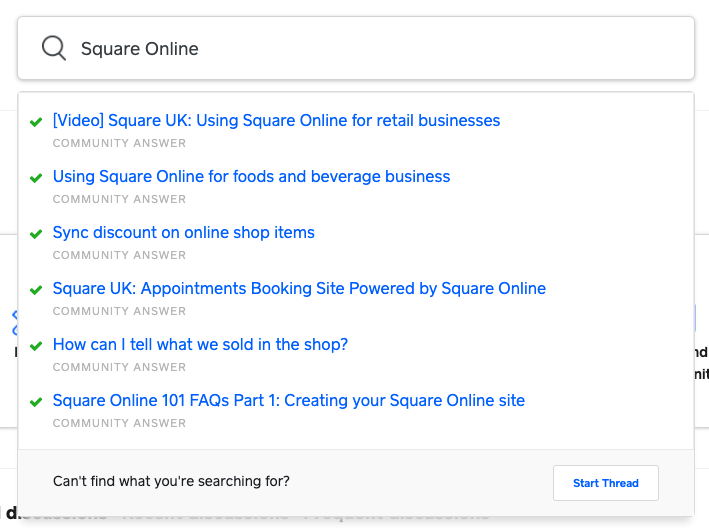The height and width of the screenshot is (528, 709).
Task: Click checkmark next to Square Online 101 FAQs
Action: click(37, 402)
